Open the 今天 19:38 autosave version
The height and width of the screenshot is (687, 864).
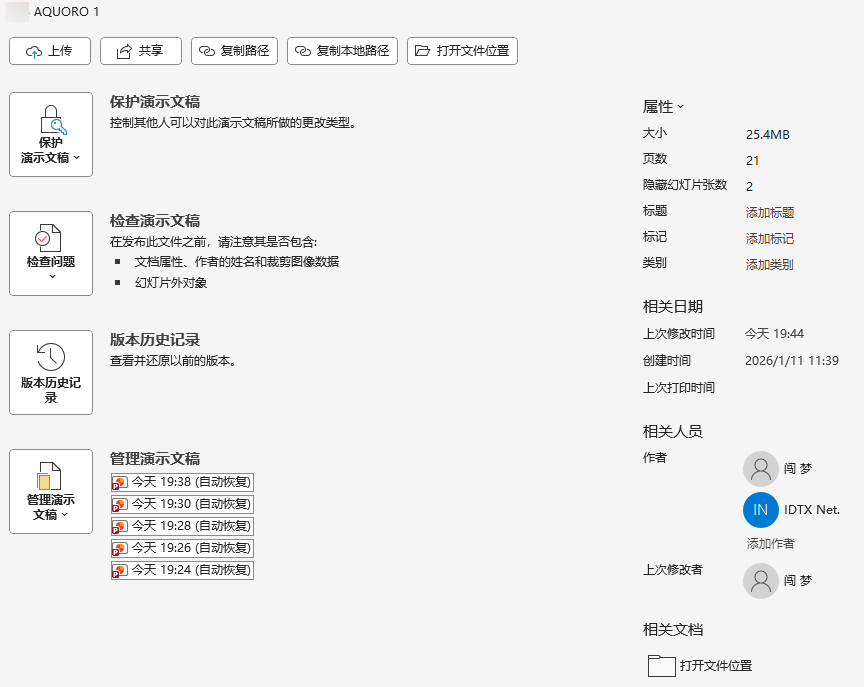(182, 482)
